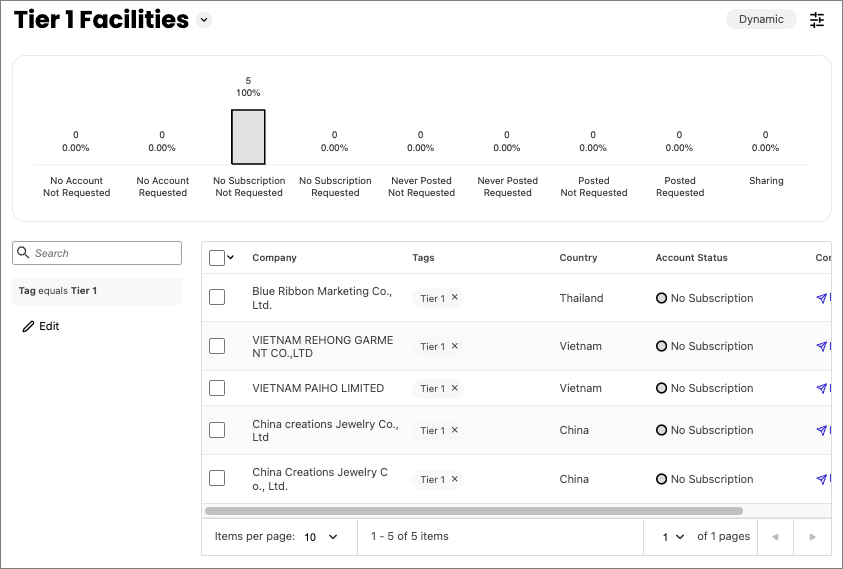
Task: Remove Tier 1 tag from VIETNAM REHONG GARMENT
Action: click(455, 346)
